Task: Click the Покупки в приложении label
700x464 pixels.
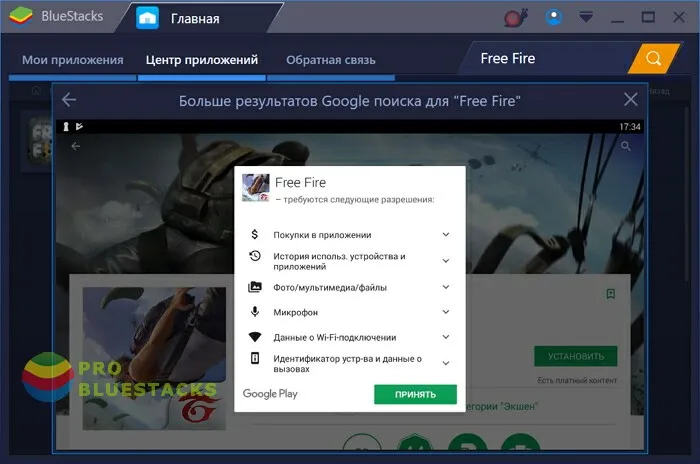Action: [x=322, y=235]
